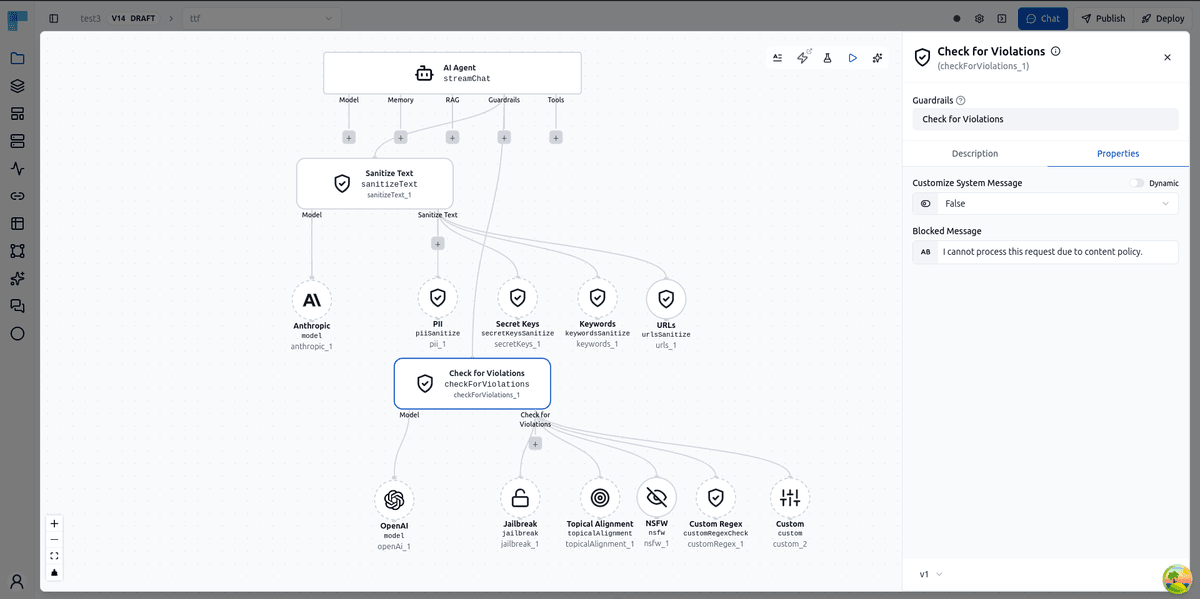The image size is (1200, 599).
Task: Open the settings gear in top bar
Action: (x=980, y=18)
